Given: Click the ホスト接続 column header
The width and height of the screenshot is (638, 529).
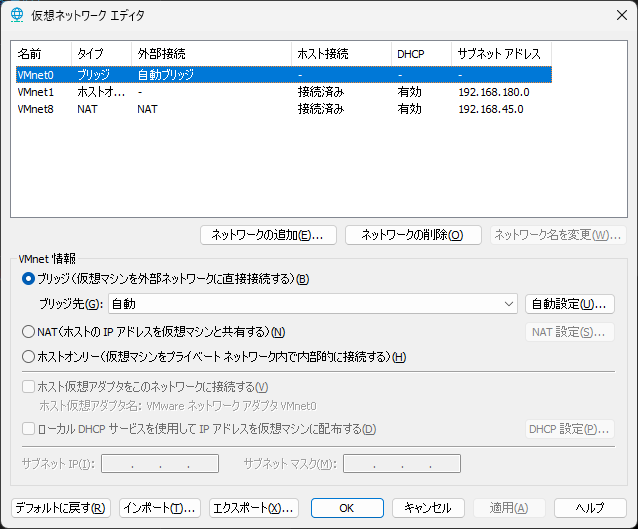Looking at the screenshot, I should click(x=341, y=54).
